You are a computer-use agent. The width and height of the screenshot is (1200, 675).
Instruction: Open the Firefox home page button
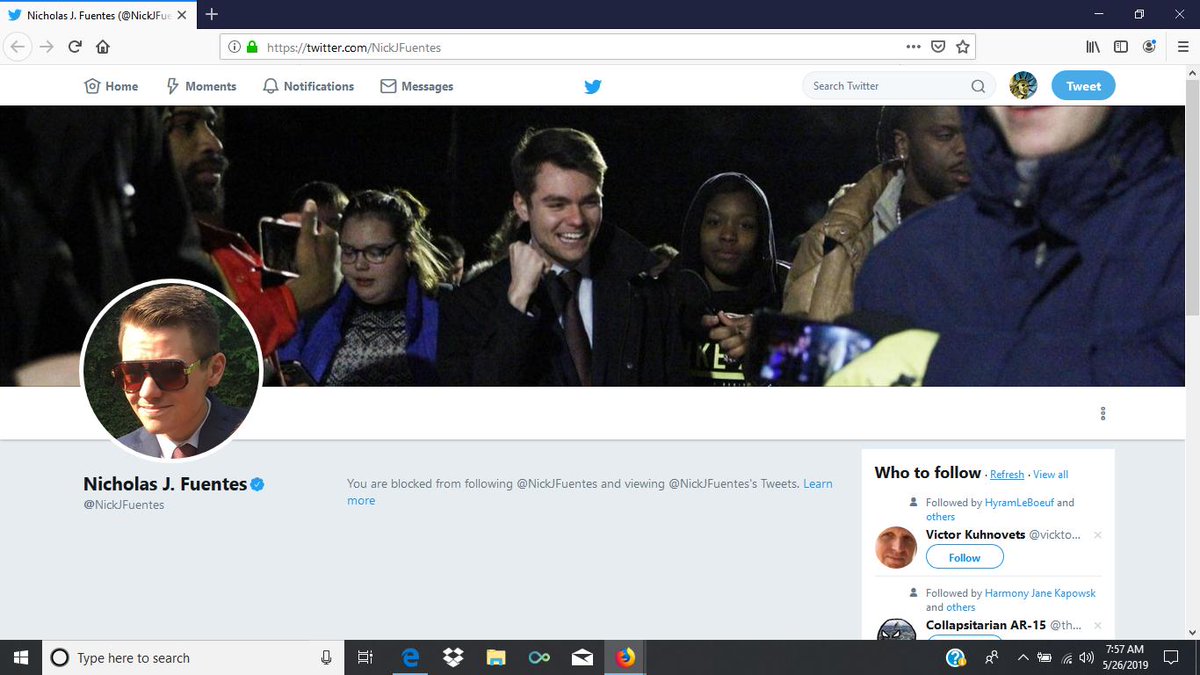click(x=103, y=47)
